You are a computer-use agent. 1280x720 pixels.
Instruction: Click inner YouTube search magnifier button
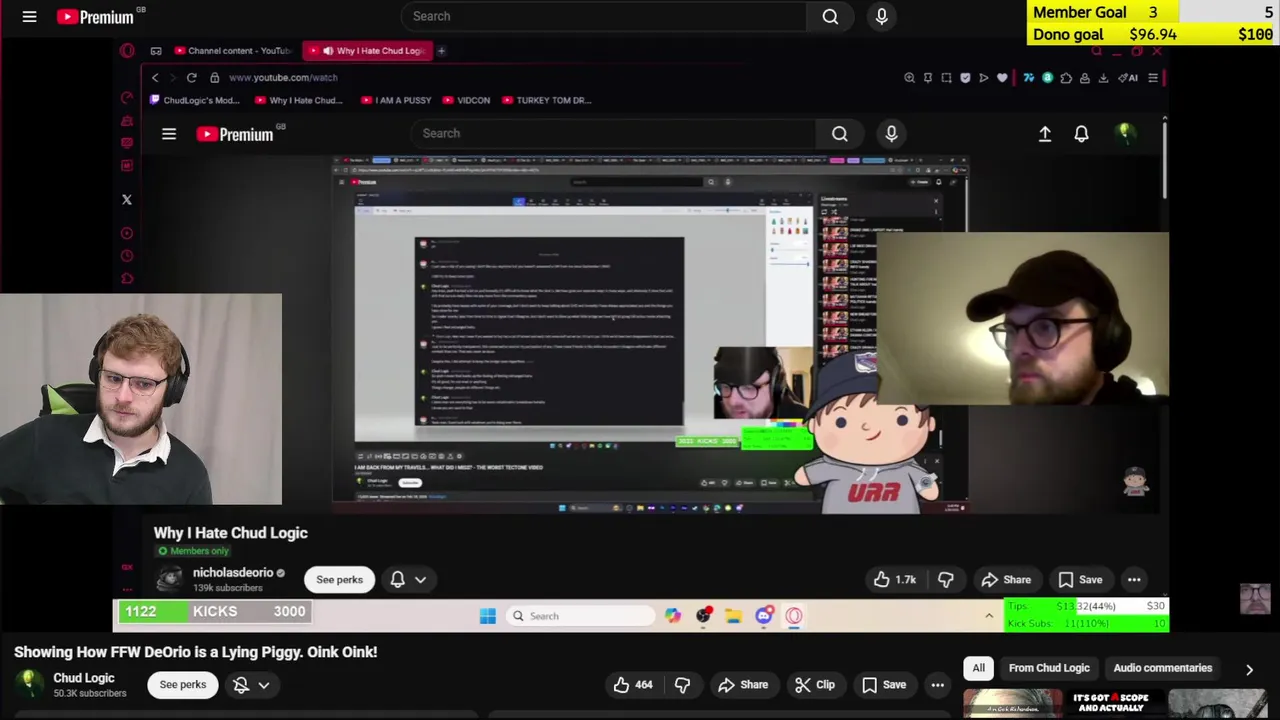pos(839,133)
